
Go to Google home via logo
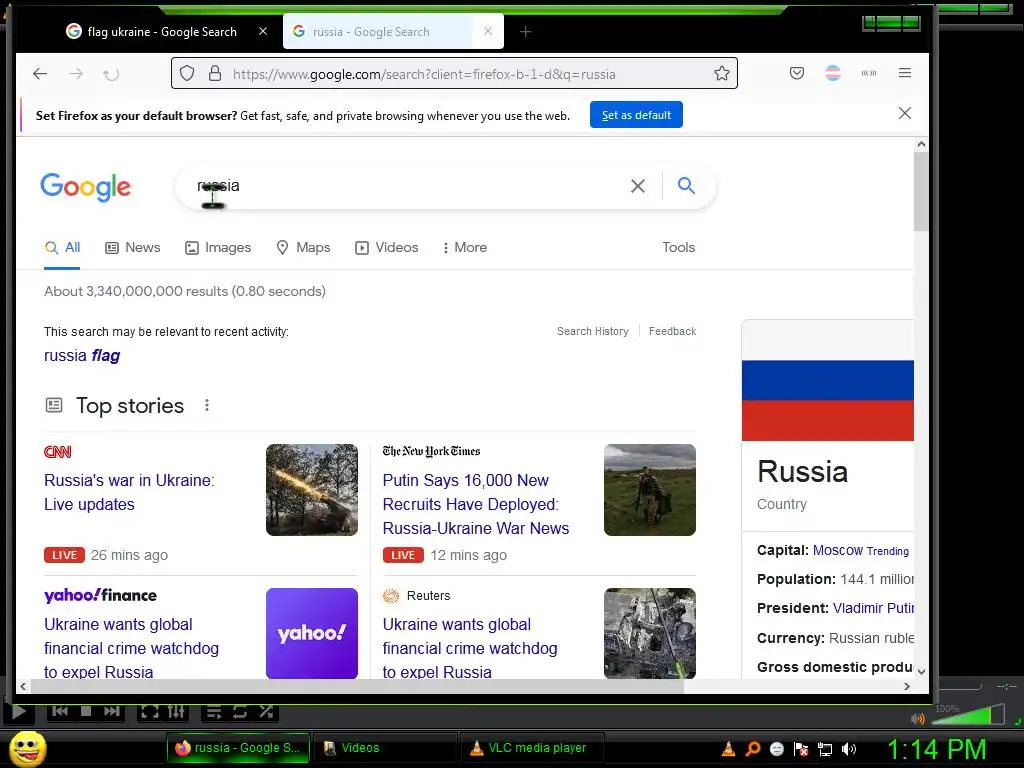coord(86,187)
